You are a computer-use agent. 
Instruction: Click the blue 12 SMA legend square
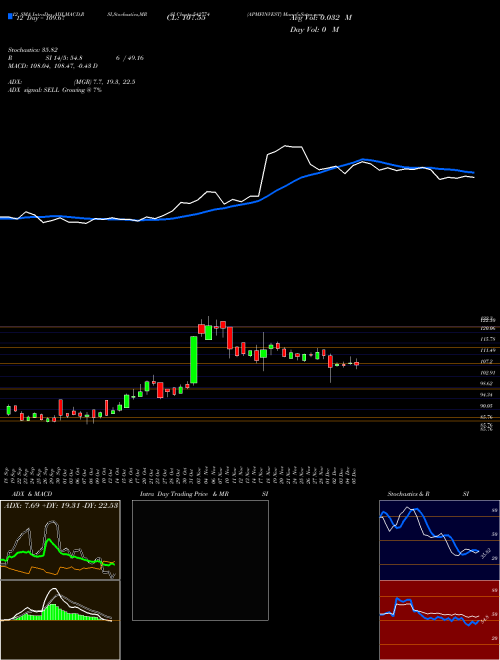pyautogui.click(x=10, y=17)
